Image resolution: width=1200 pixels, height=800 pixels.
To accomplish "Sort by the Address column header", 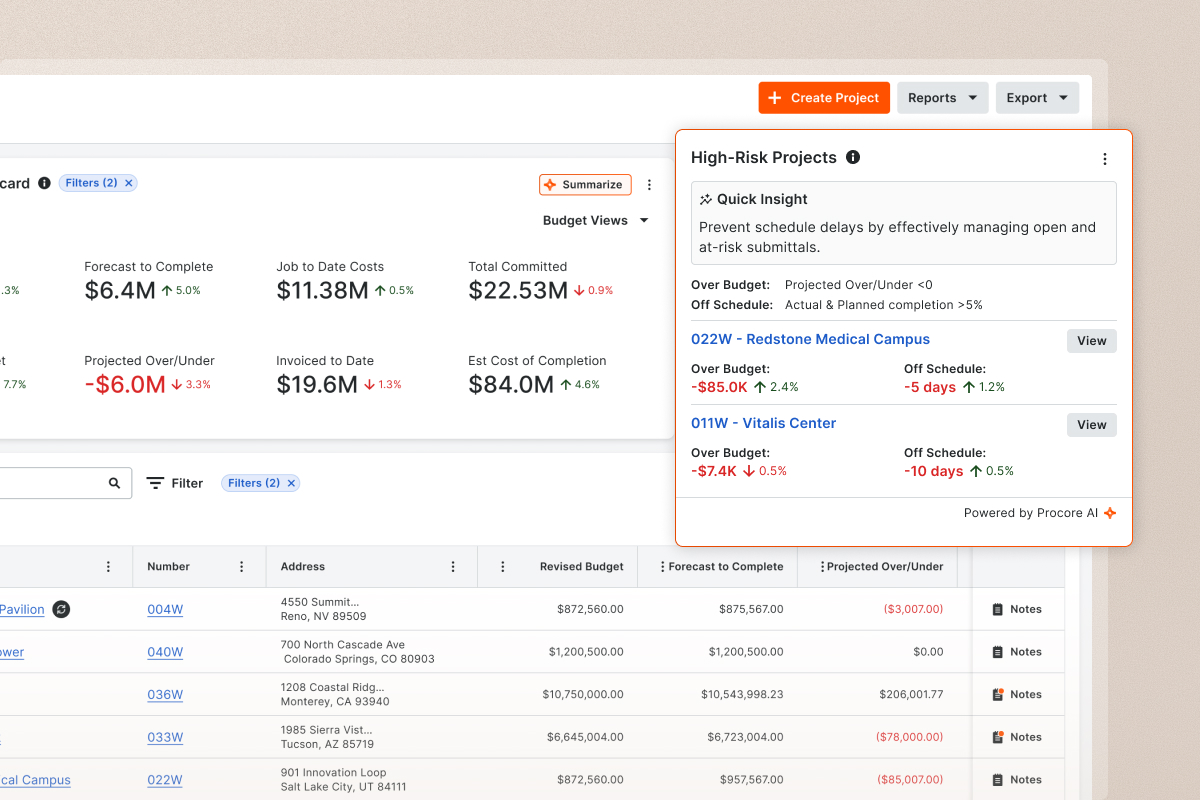I will point(302,567).
